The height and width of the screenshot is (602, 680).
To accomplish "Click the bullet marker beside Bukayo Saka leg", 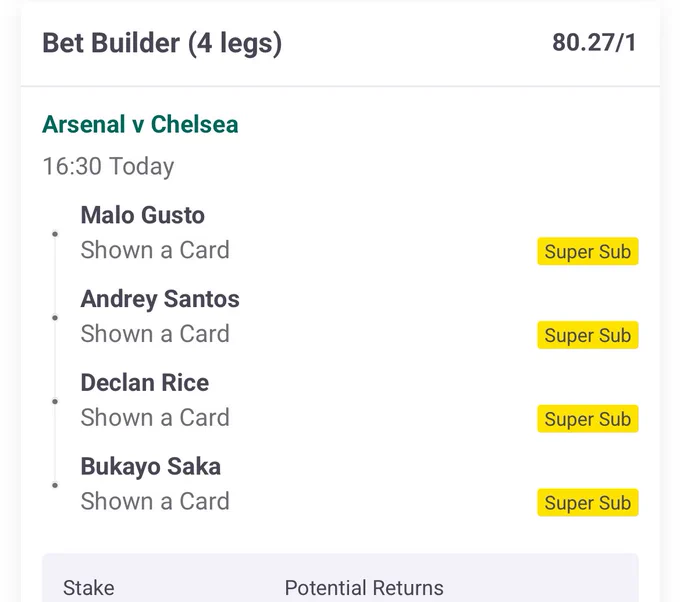I will (x=55, y=485).
